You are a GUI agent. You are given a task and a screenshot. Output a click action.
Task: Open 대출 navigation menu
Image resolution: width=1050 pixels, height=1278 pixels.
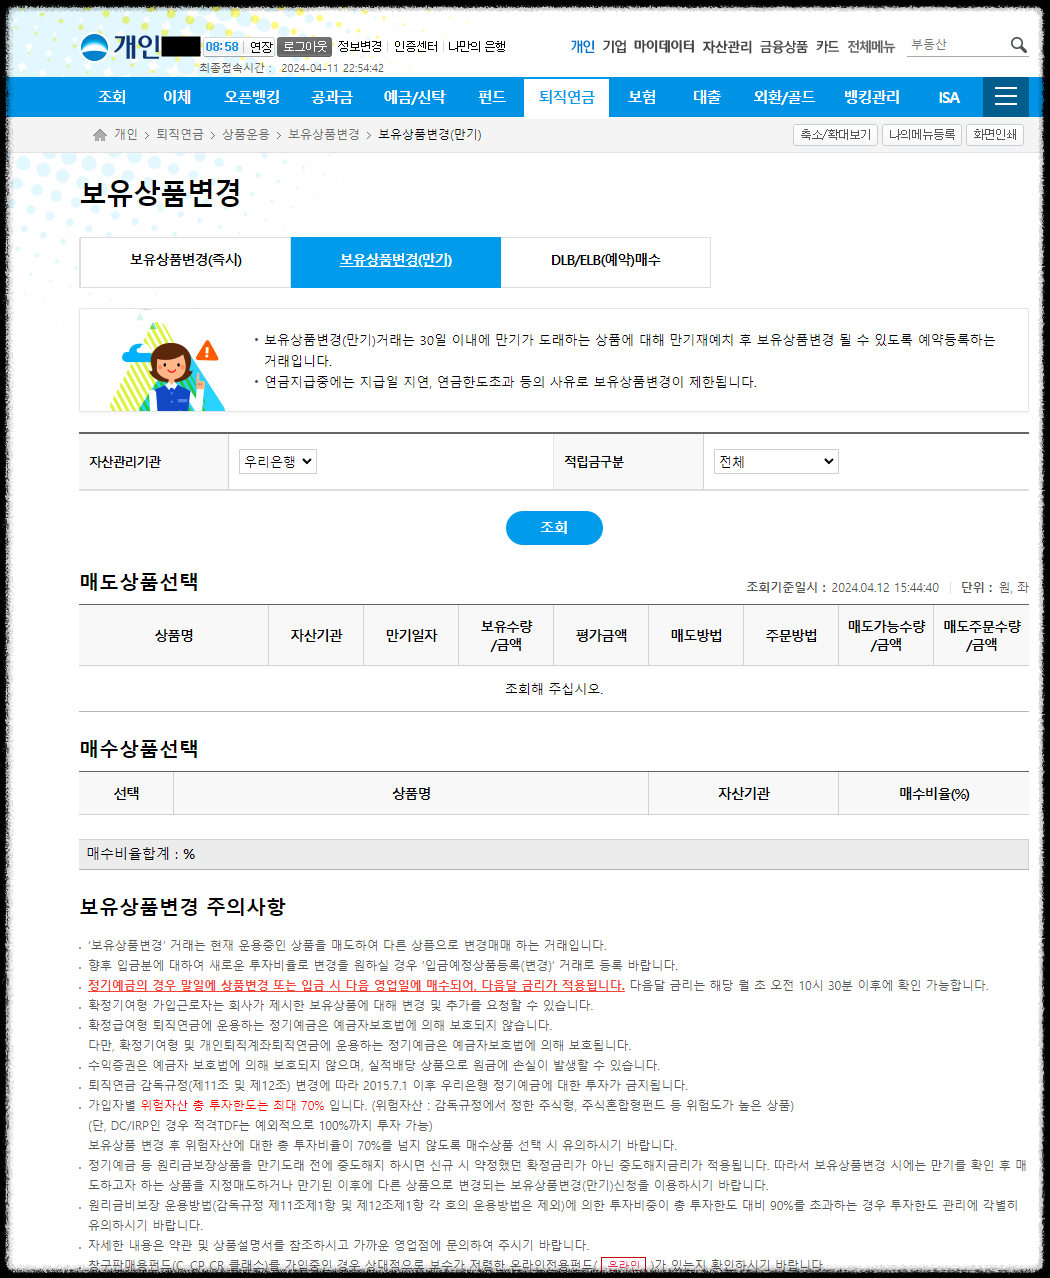pyautogui.click(x=707, y=97)
